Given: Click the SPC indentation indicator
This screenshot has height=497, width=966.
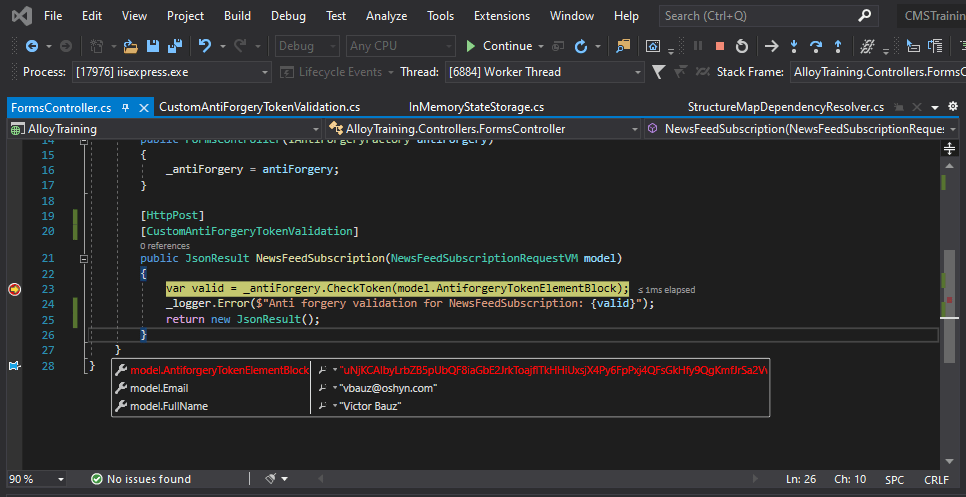Looking at the screenshot, I should pos(894,479).
